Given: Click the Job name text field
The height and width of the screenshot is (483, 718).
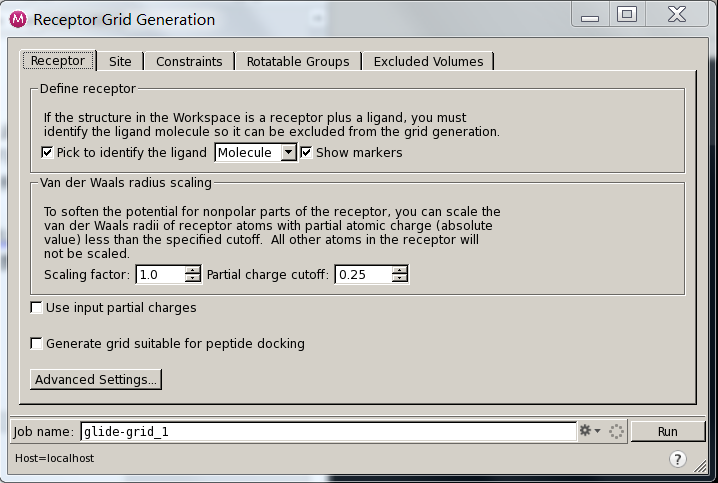Looking at the screenshot, I should coord(328,431).
